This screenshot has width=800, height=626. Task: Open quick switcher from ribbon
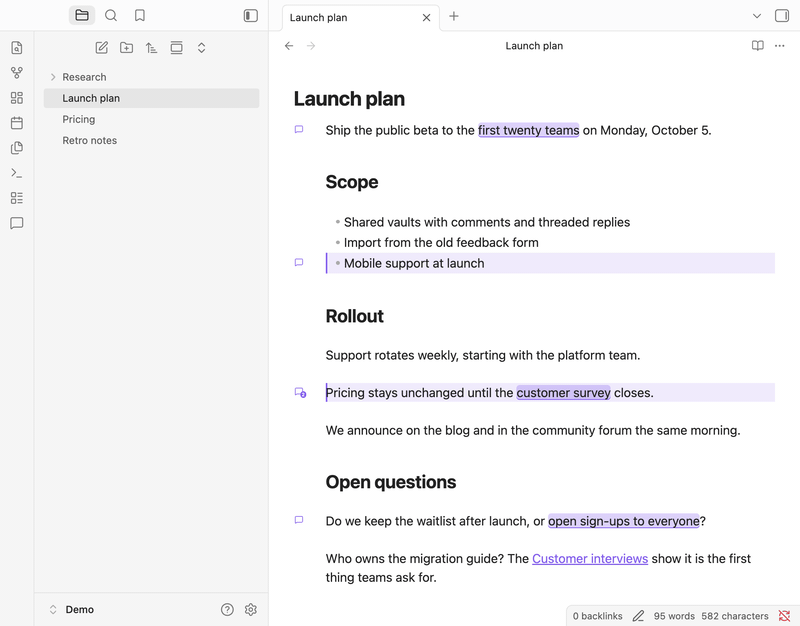point(17,48)
